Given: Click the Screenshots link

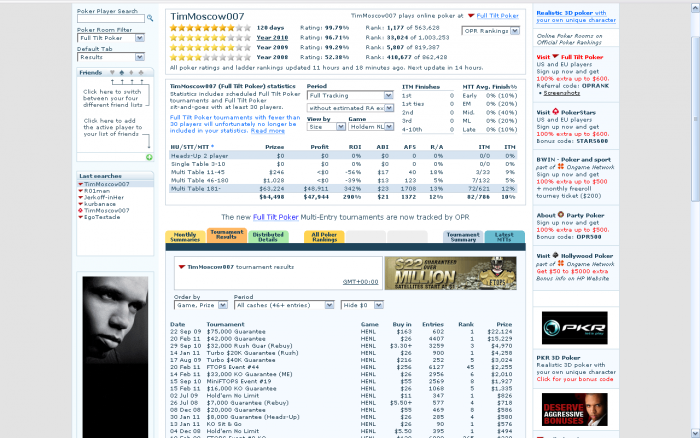Looking at the screenshot, I should (x=562, y=93).
